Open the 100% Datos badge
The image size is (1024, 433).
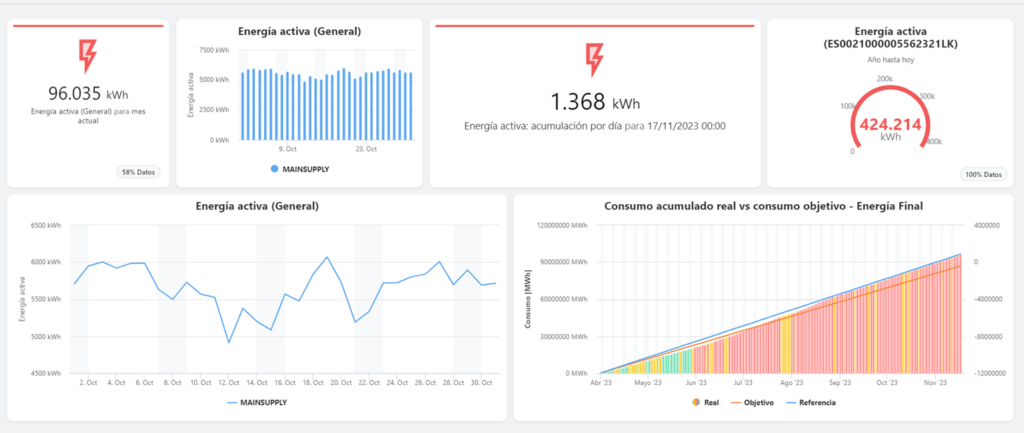tap(983, 174)
